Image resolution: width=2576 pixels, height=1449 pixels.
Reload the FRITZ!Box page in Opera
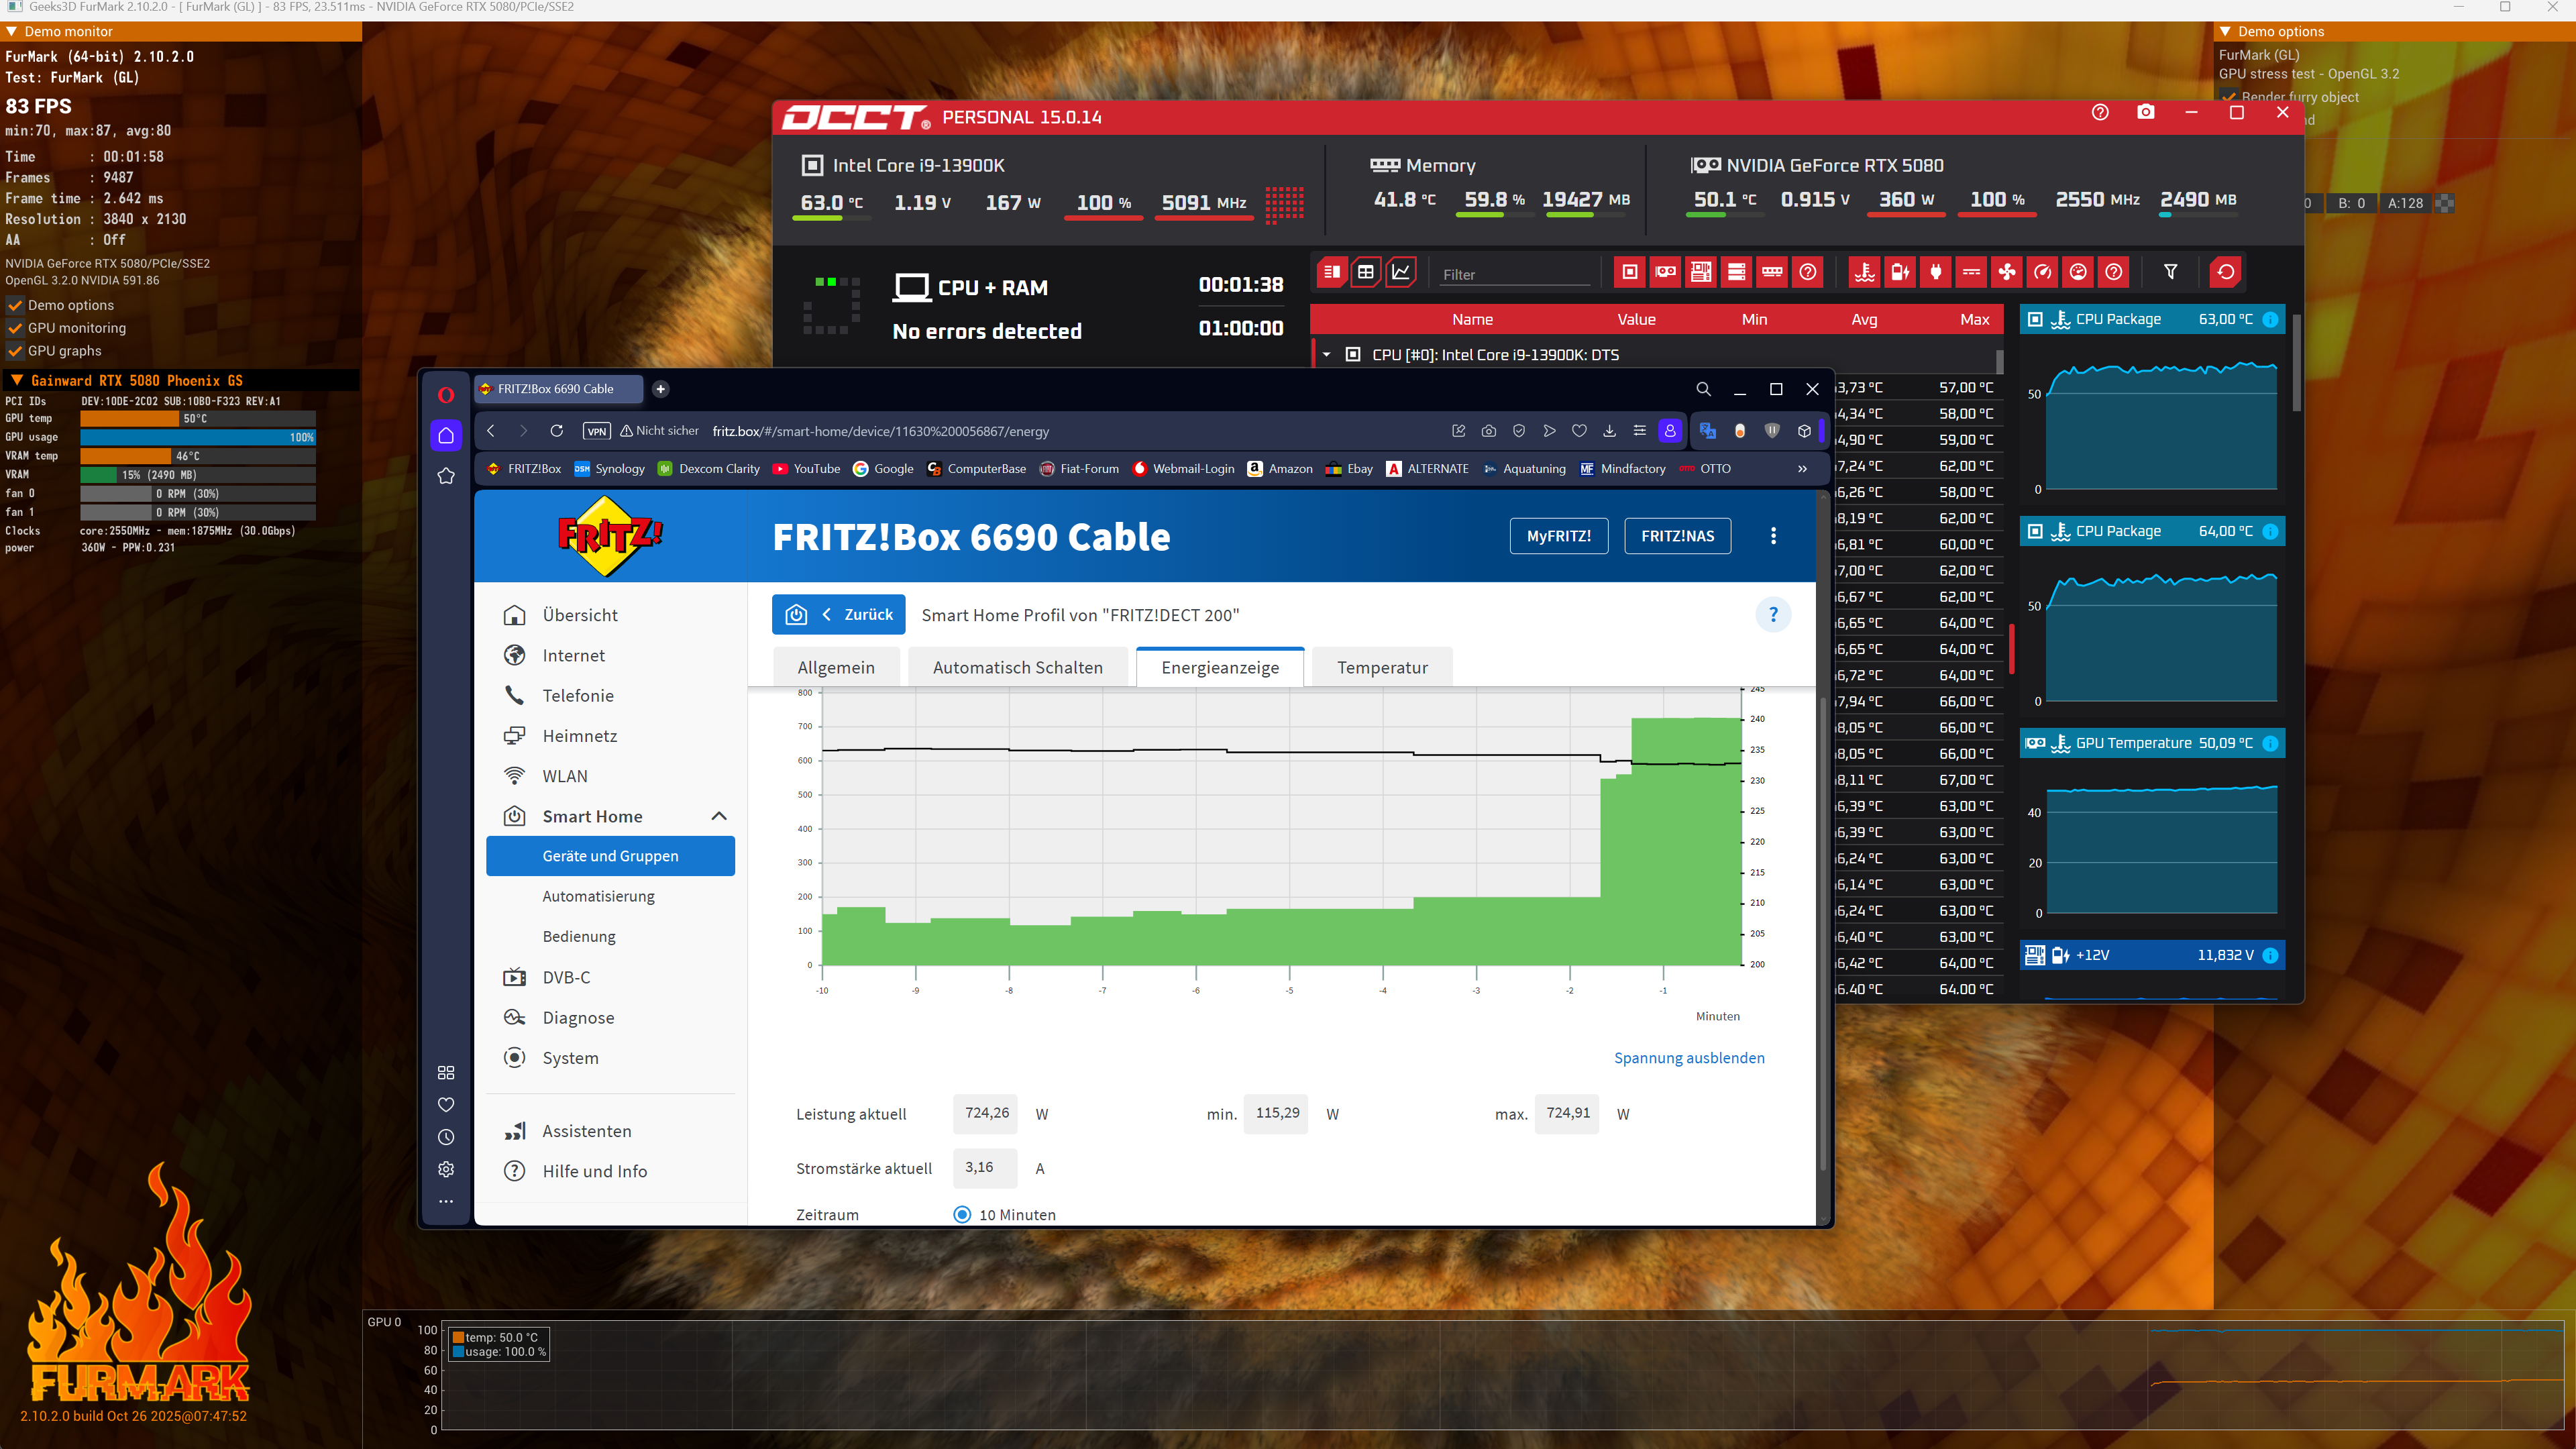pos(557,431)
